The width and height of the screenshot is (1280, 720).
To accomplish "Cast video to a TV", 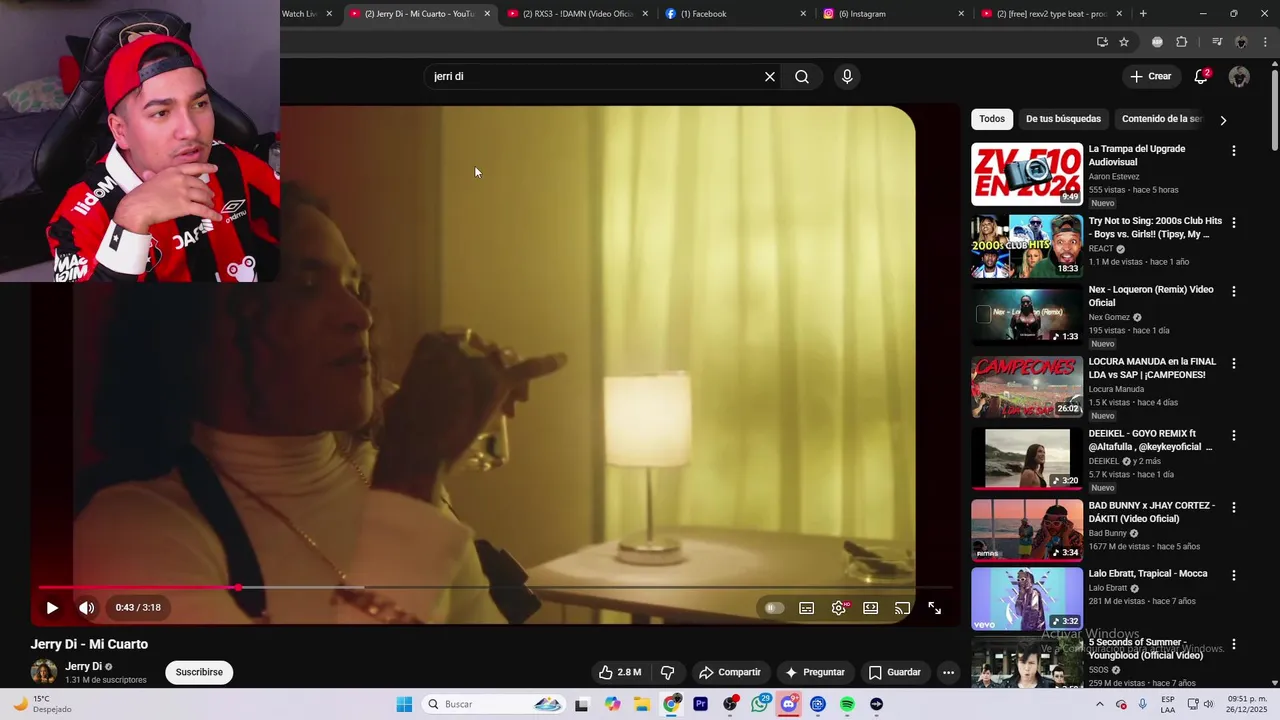I will coord(902,607).
